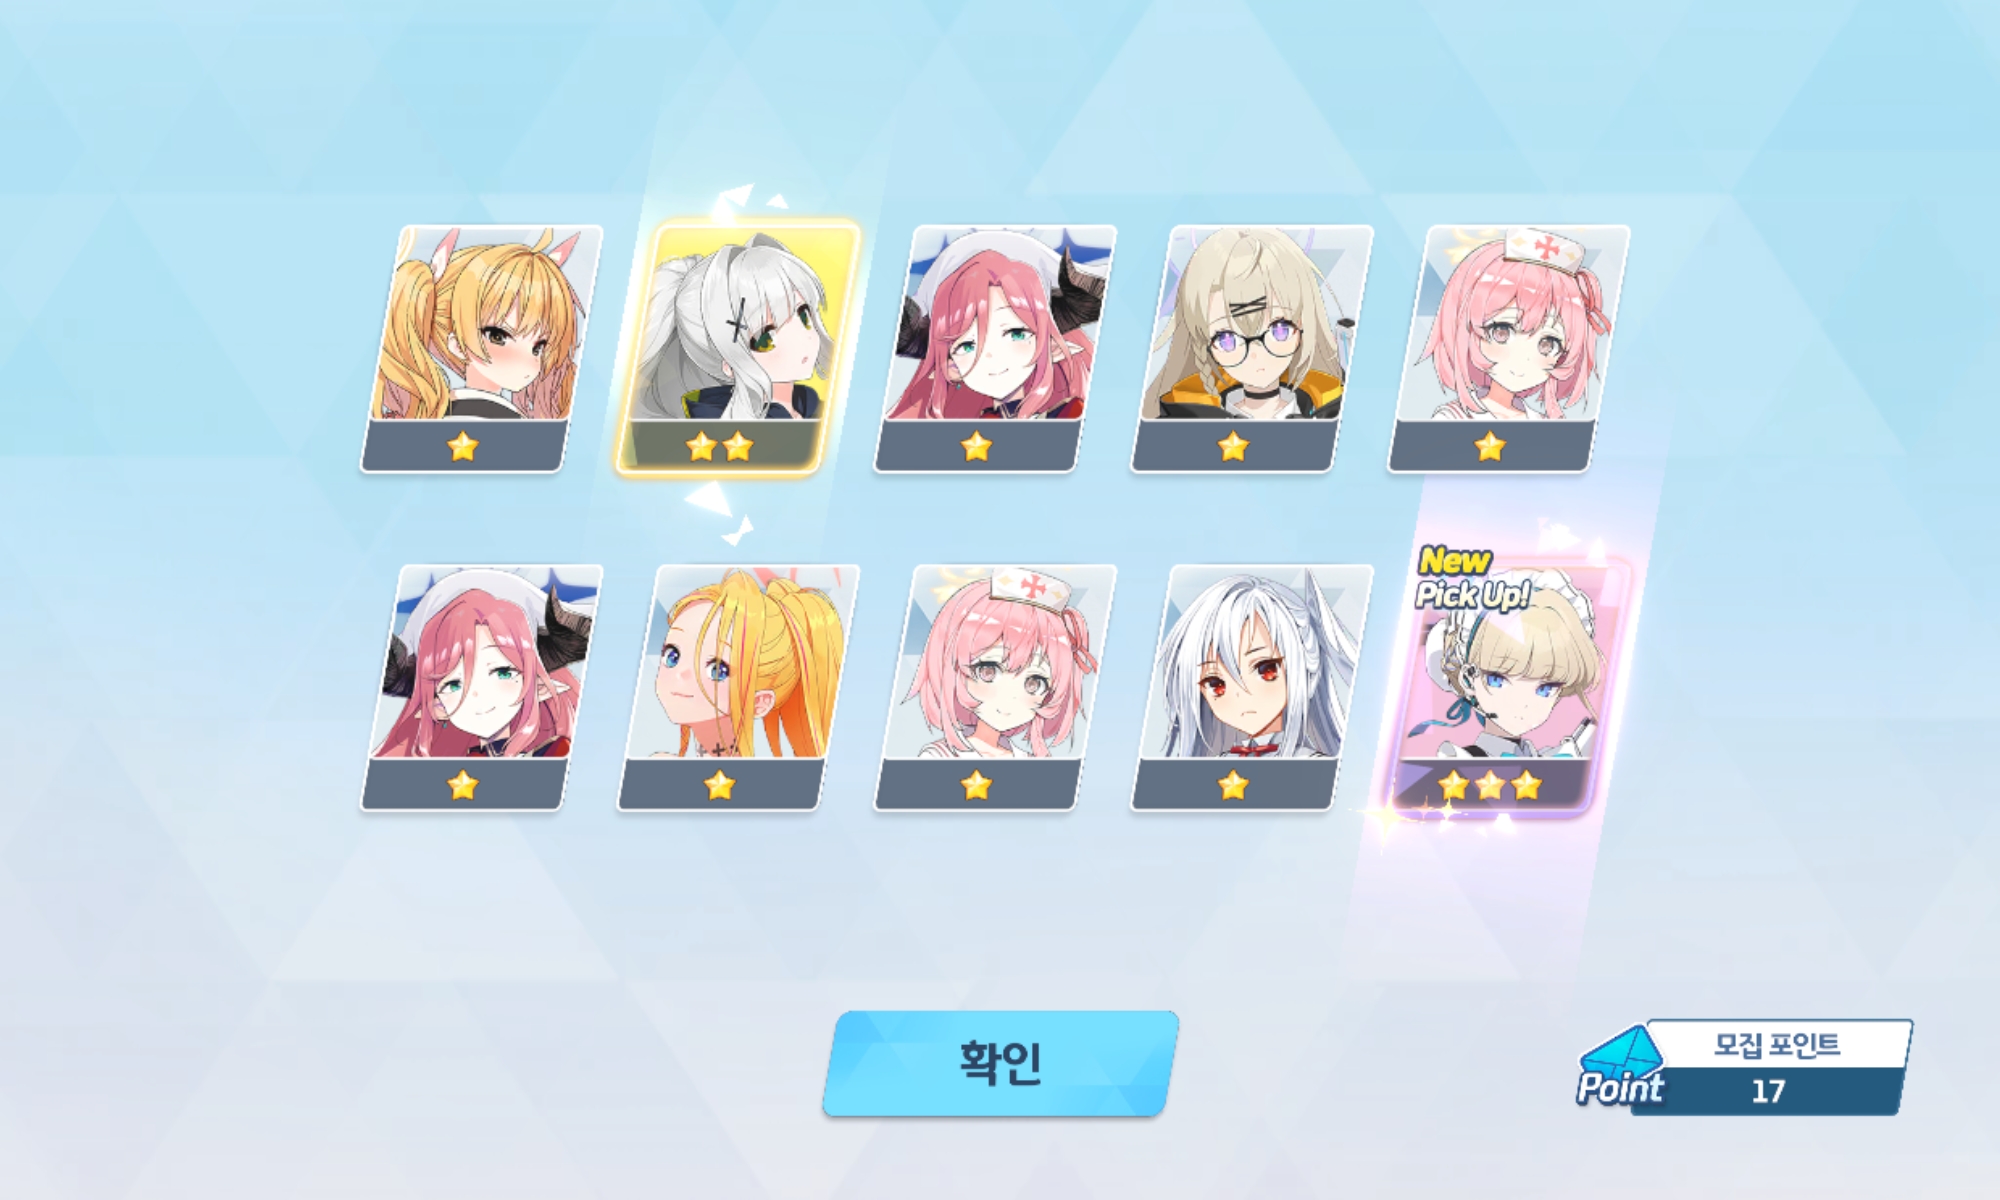Select the bottom-row pink nurse character card

point(995,687)
